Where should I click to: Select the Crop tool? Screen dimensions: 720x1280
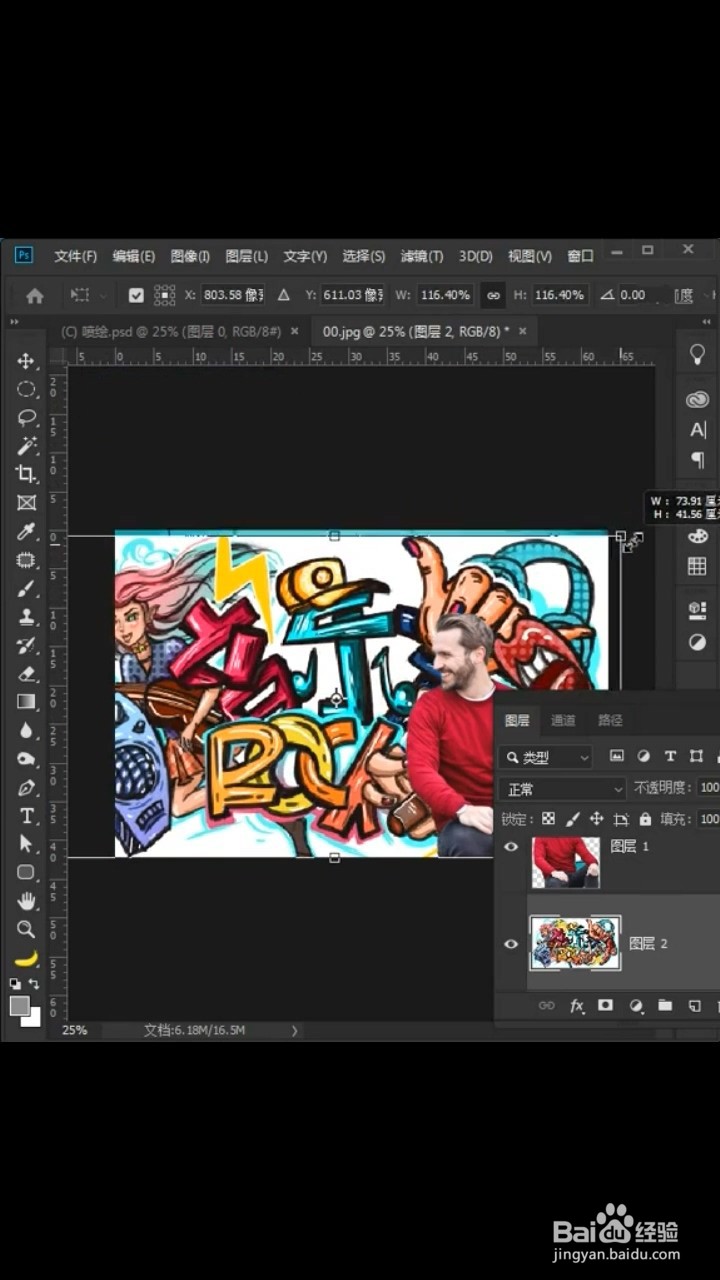click(x=26, y=474)
